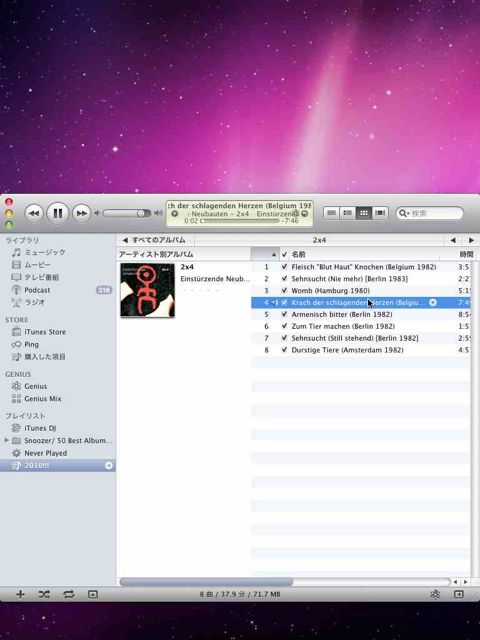Screen dimensions: 480x640
Task: Switch to Cover Flow view icon
Action: (380, 213)
